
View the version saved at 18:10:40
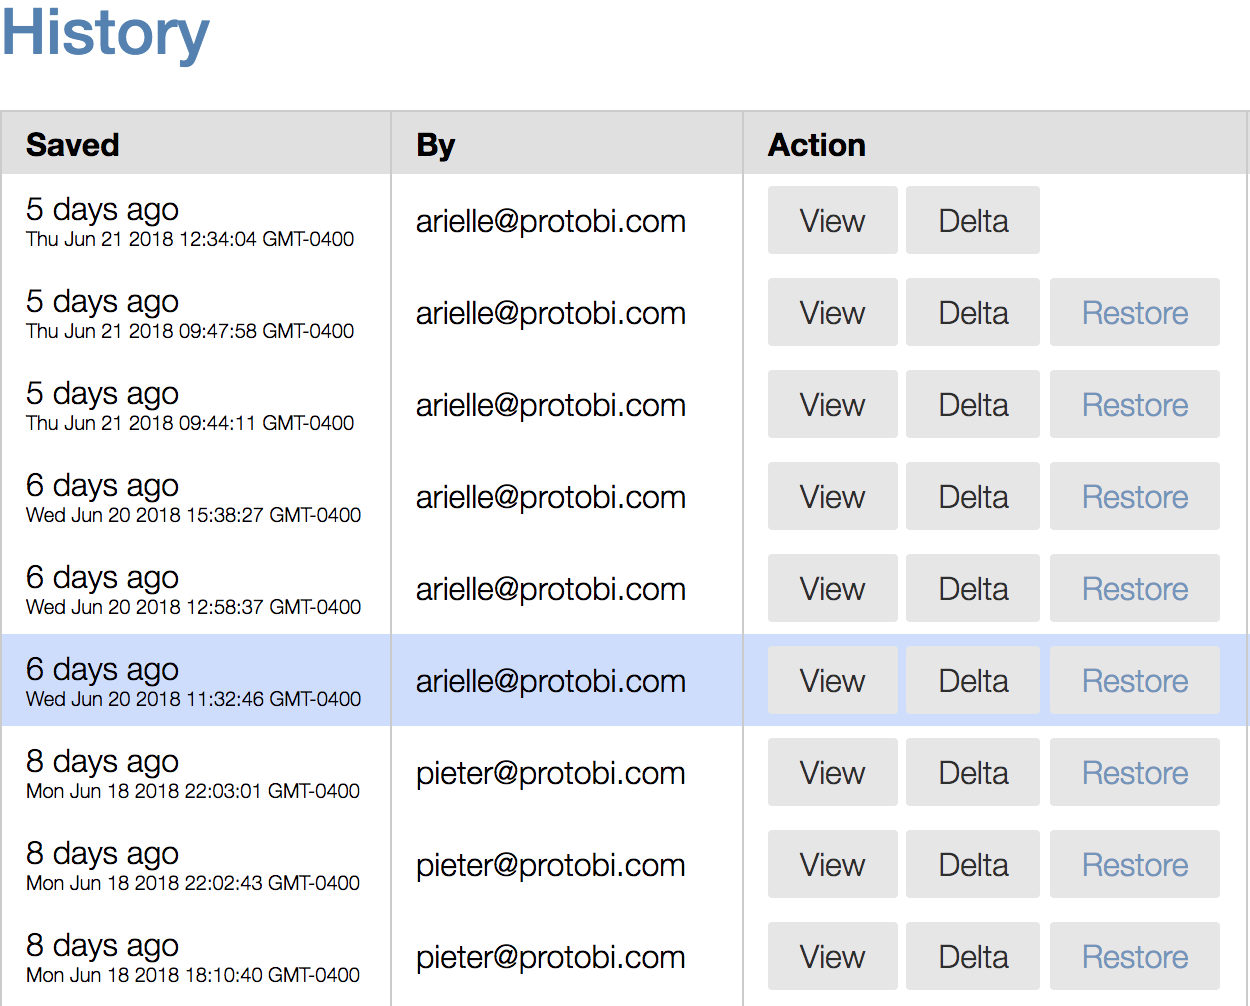[832, 956]
